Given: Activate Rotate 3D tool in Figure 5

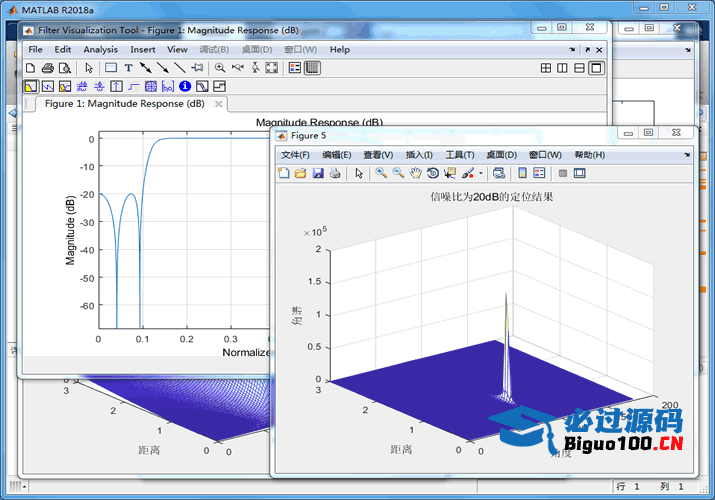Looking at the screenshot, I should 433,173.
